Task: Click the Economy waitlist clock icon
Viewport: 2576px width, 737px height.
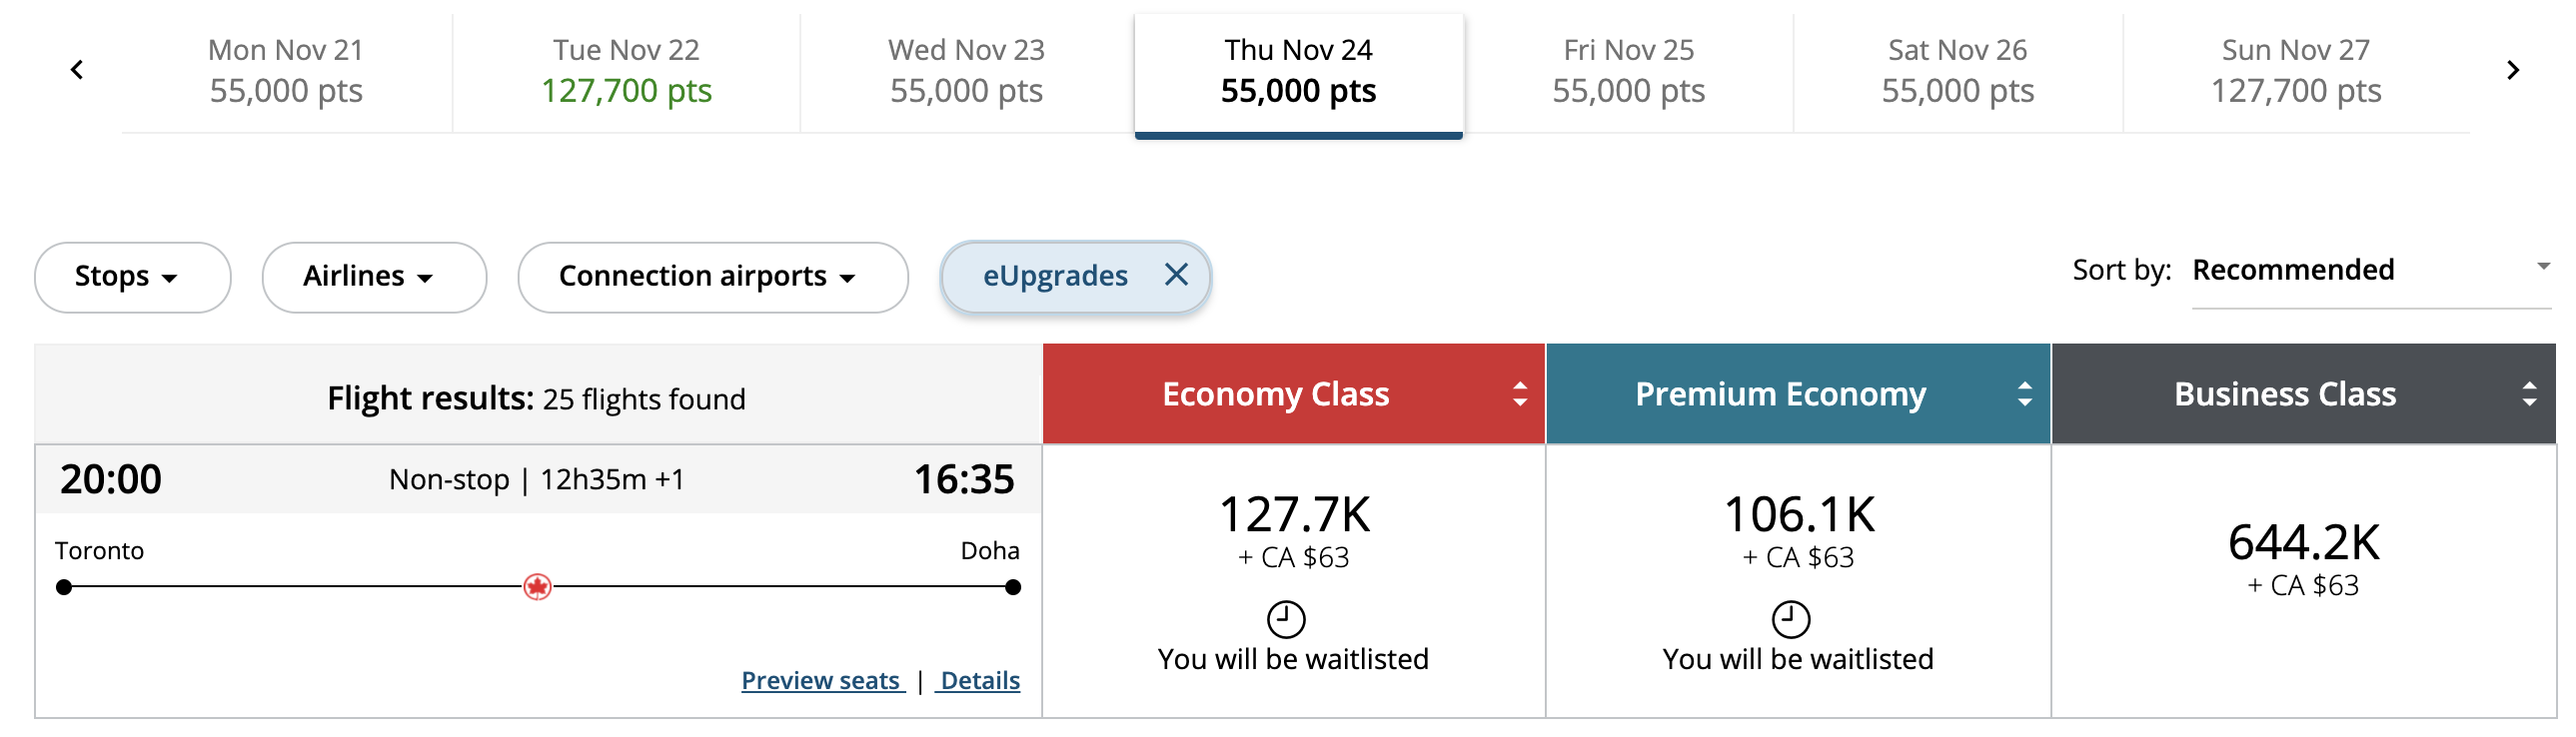Action: (x=1286, y=619)
